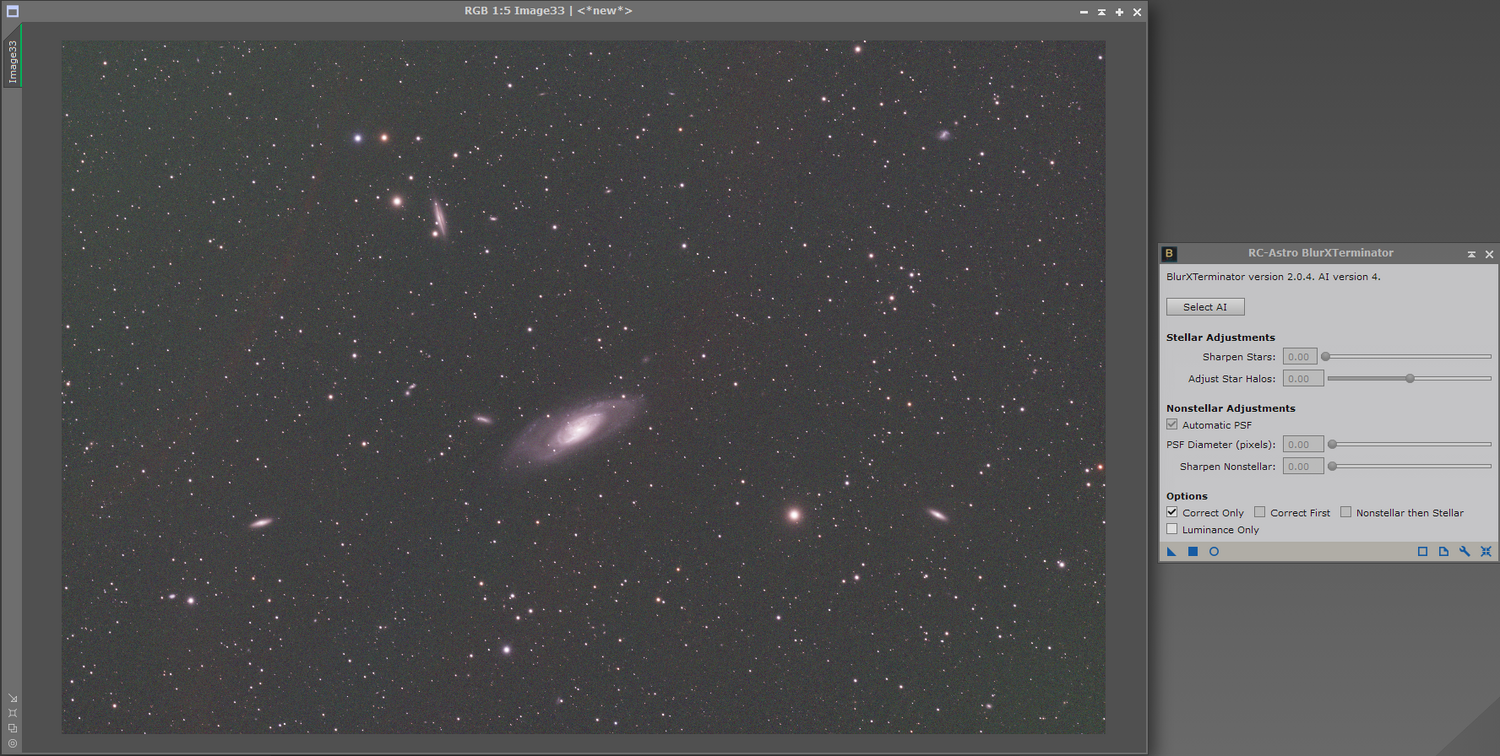Click the arrow icon in image window's lower-left
Viewport: 1500px width, 756px height.
point(12,698)
